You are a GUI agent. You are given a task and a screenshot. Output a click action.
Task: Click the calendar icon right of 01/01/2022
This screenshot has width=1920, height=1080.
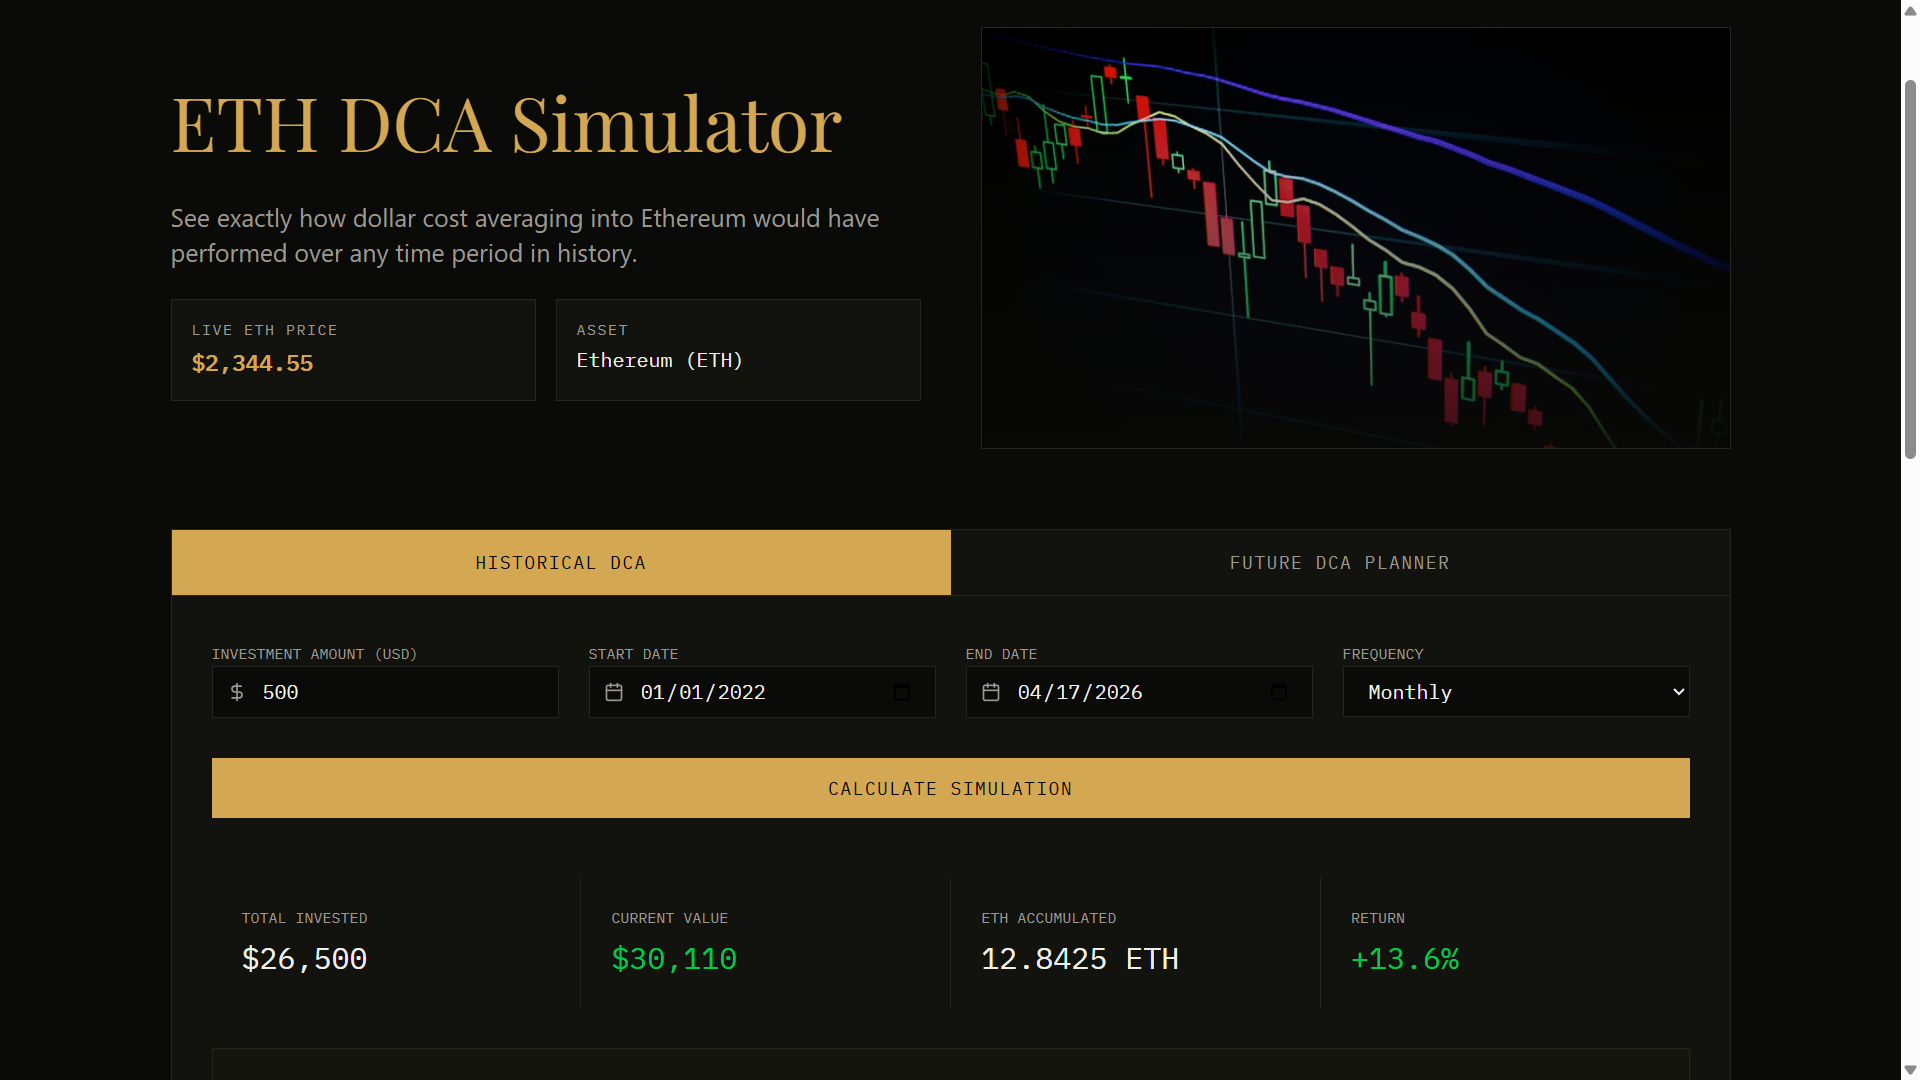(x=901, y=691)
